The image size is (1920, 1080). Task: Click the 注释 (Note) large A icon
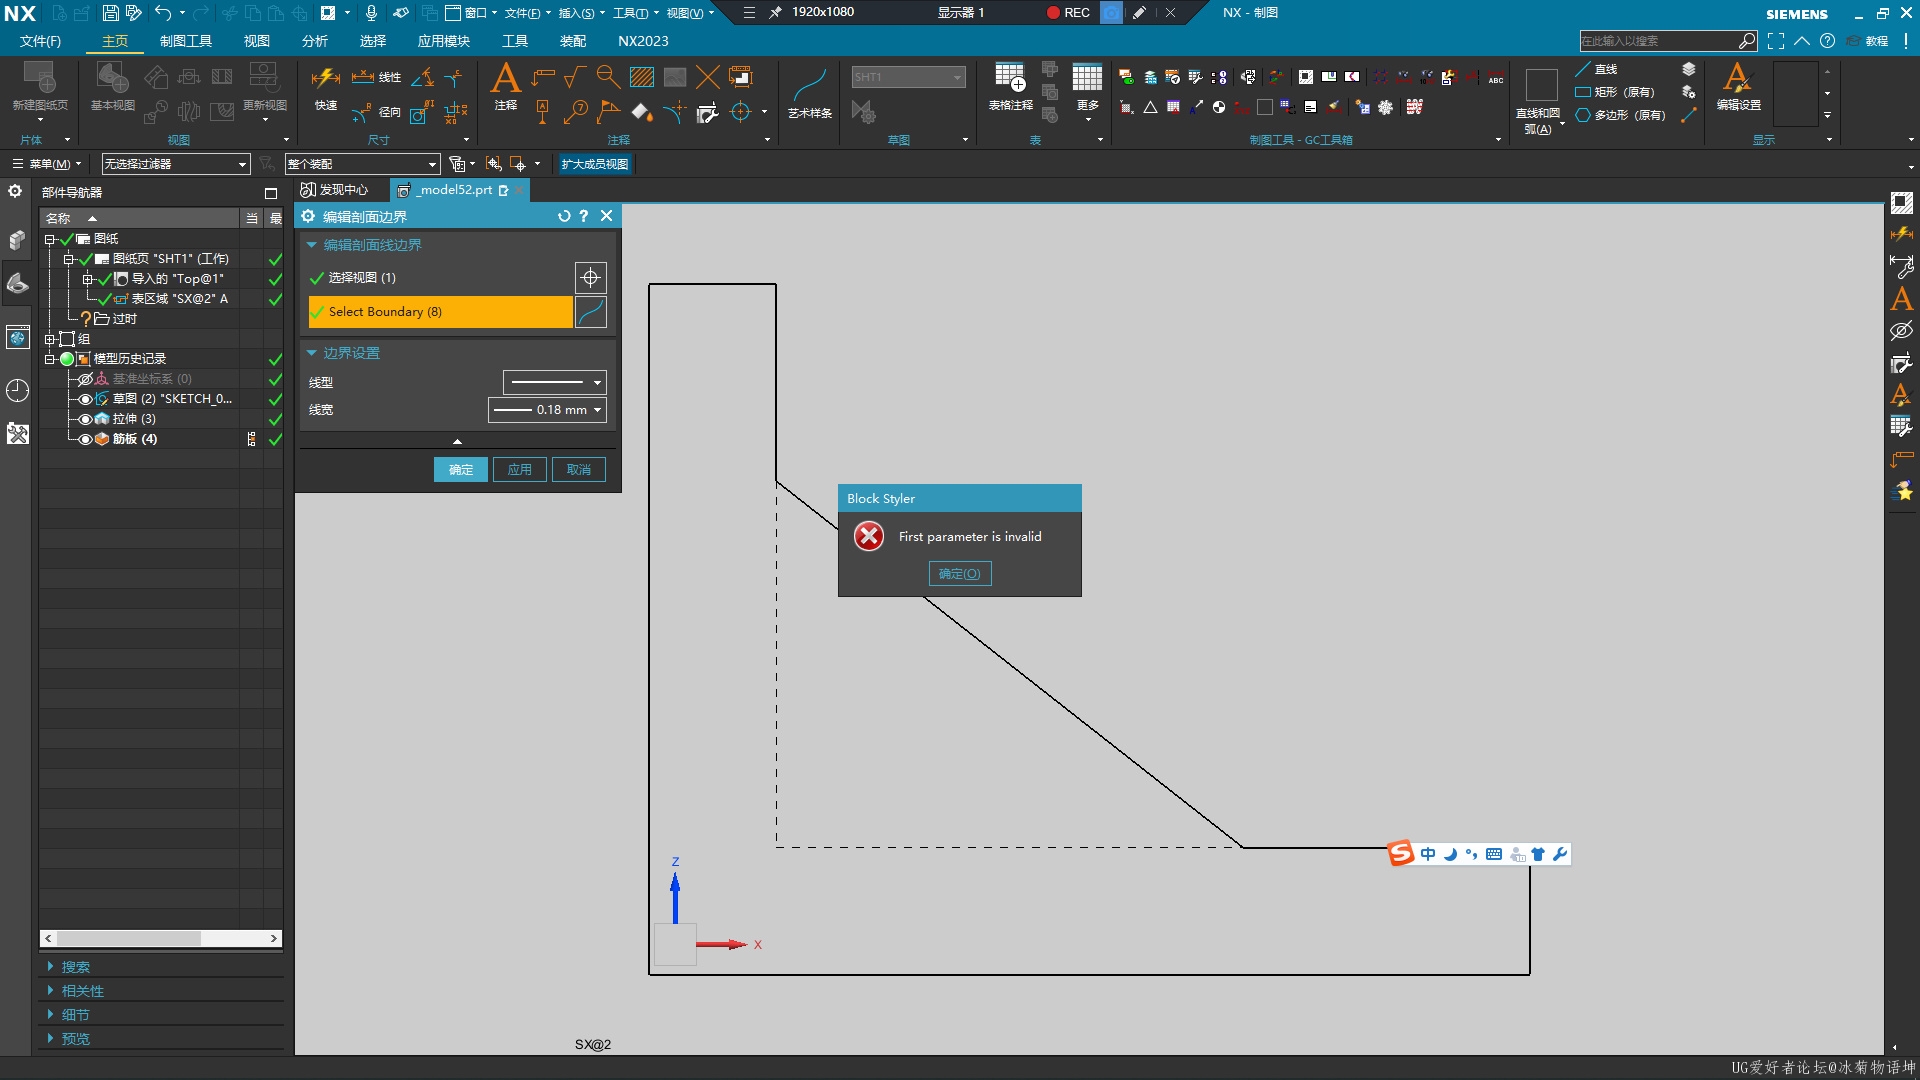506,84
